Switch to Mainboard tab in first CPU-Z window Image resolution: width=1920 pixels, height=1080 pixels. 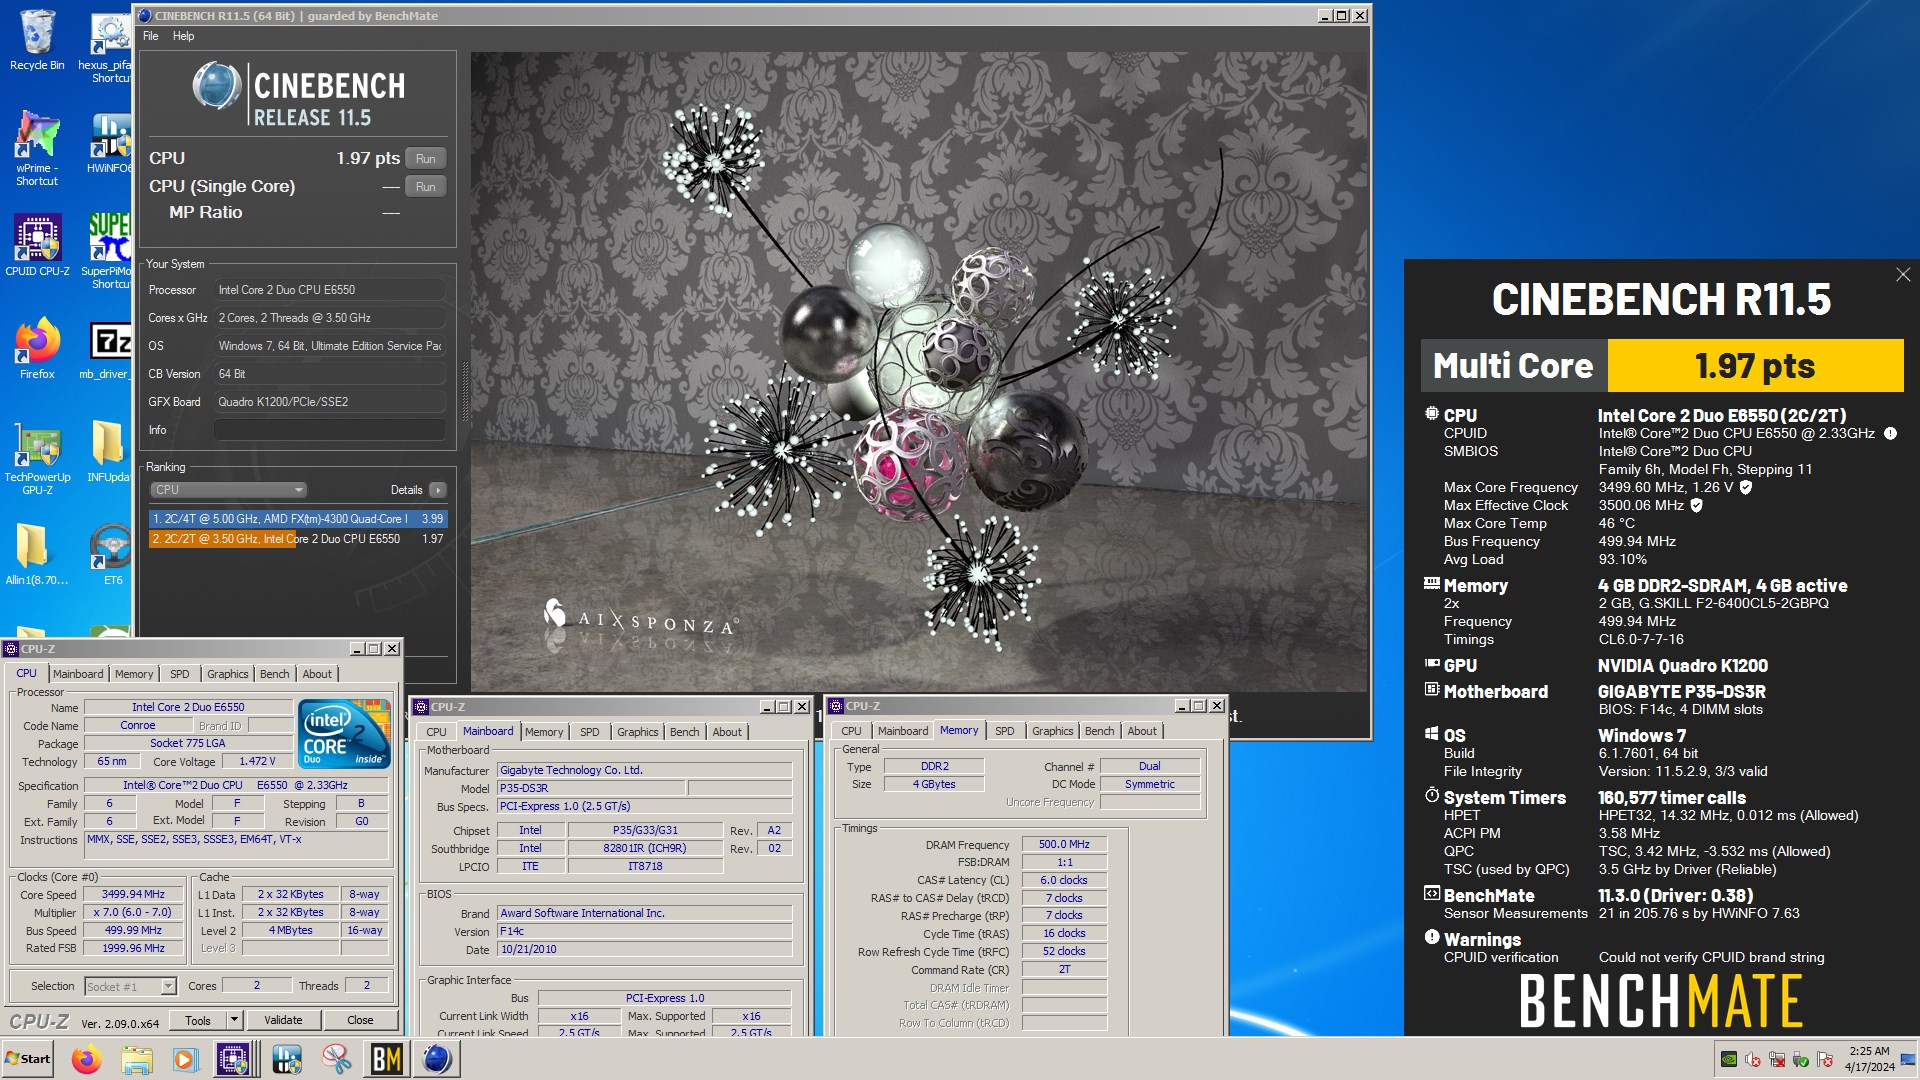point(78,674)
